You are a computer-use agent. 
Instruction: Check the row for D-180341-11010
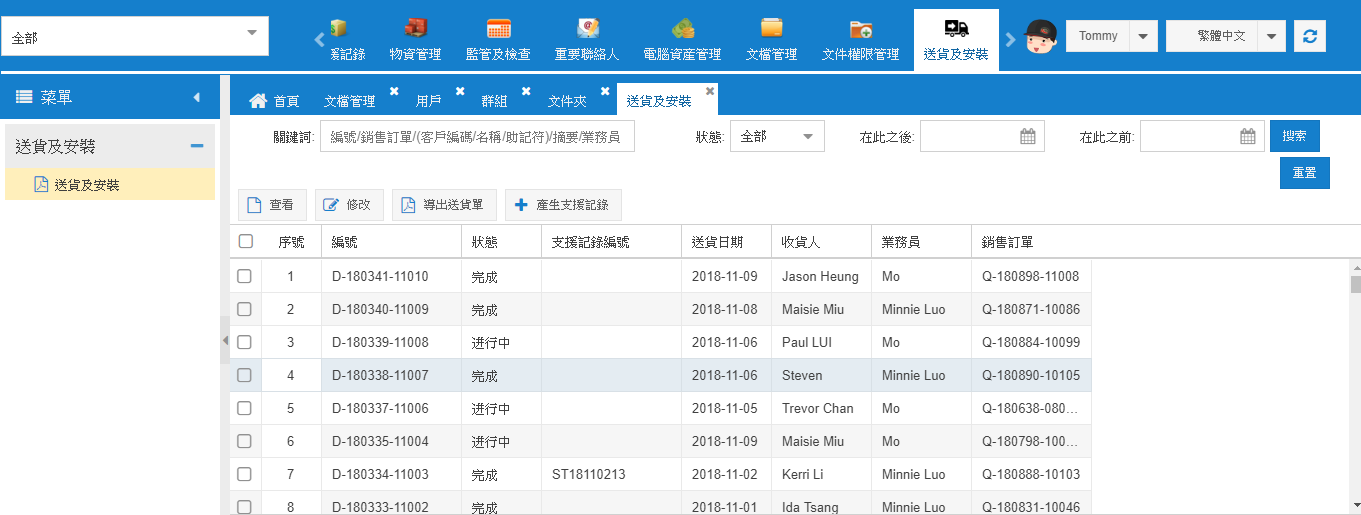pos(244,276)
